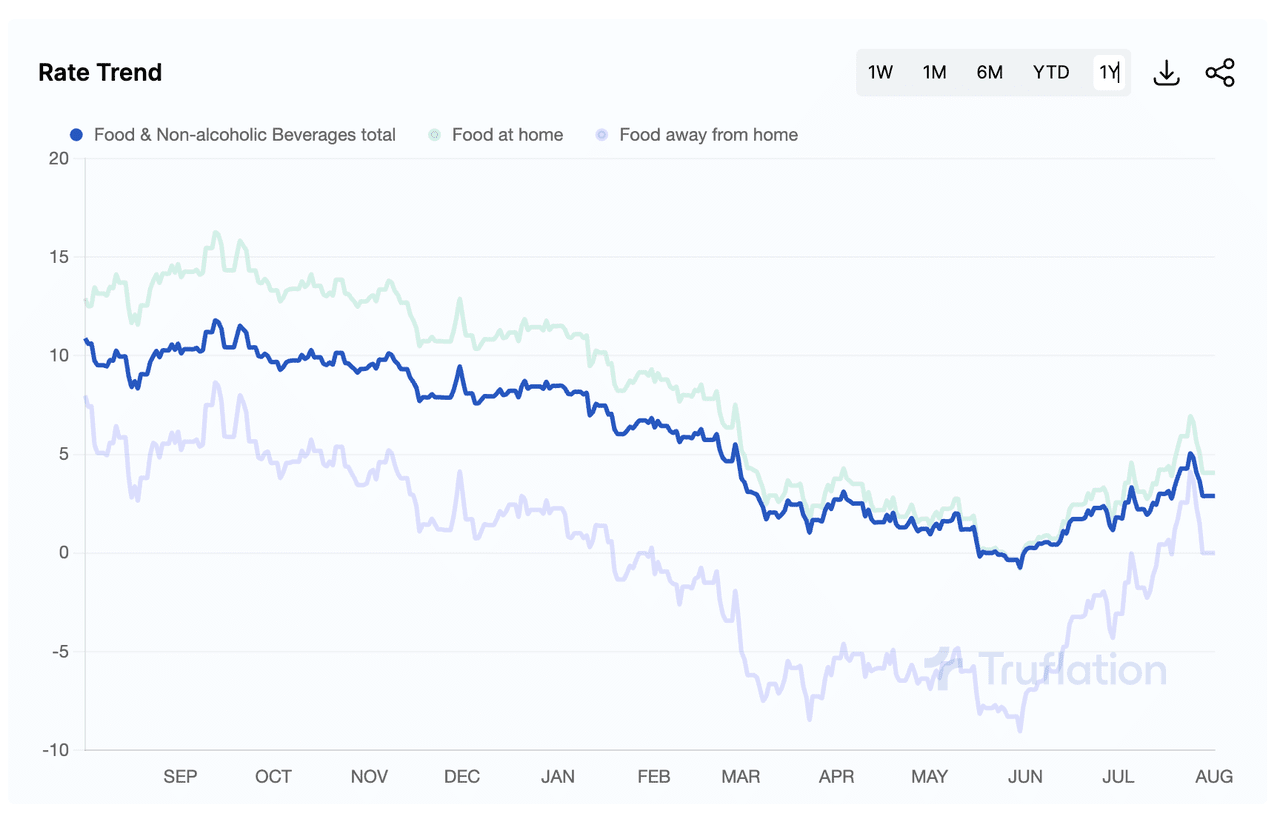Switch to the 1W time range

[x=880, y=72]
